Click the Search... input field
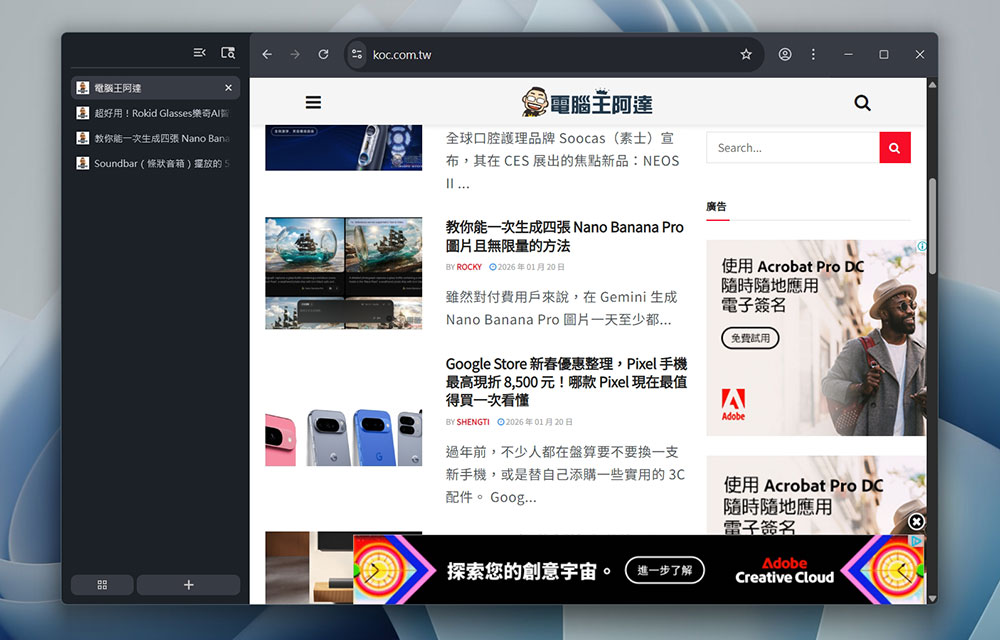The width and height of the screenshot is (1000, 640). [790, 147]
